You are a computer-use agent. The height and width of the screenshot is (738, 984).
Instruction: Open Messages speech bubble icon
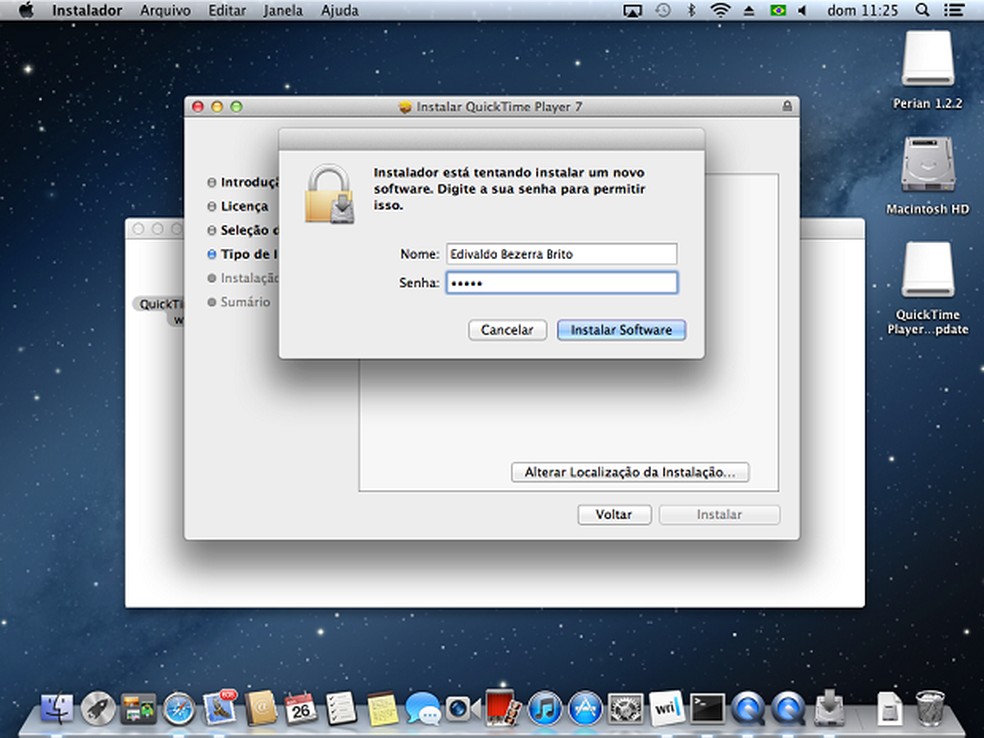click(422, 709)
